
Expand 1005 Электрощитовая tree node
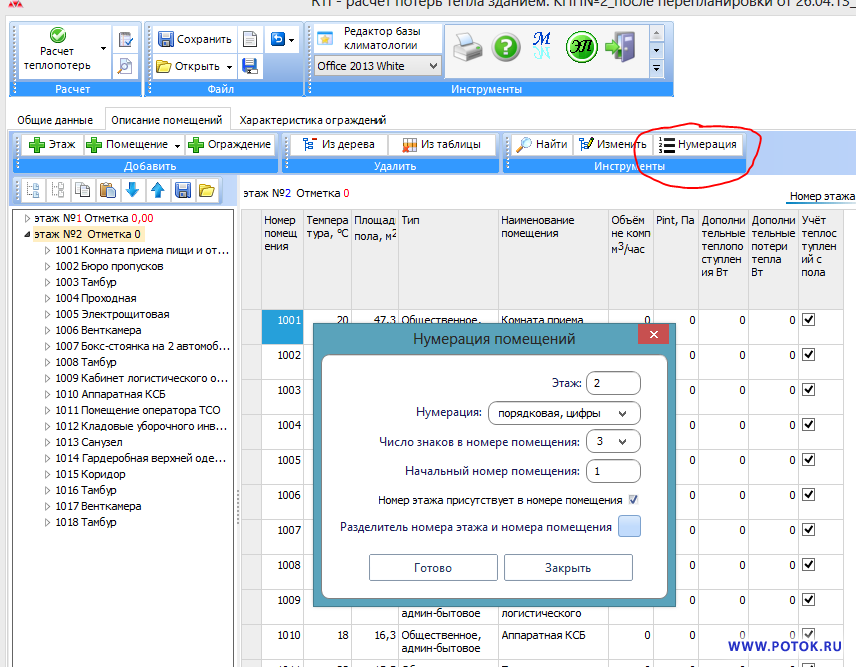[x=47, y=314]
